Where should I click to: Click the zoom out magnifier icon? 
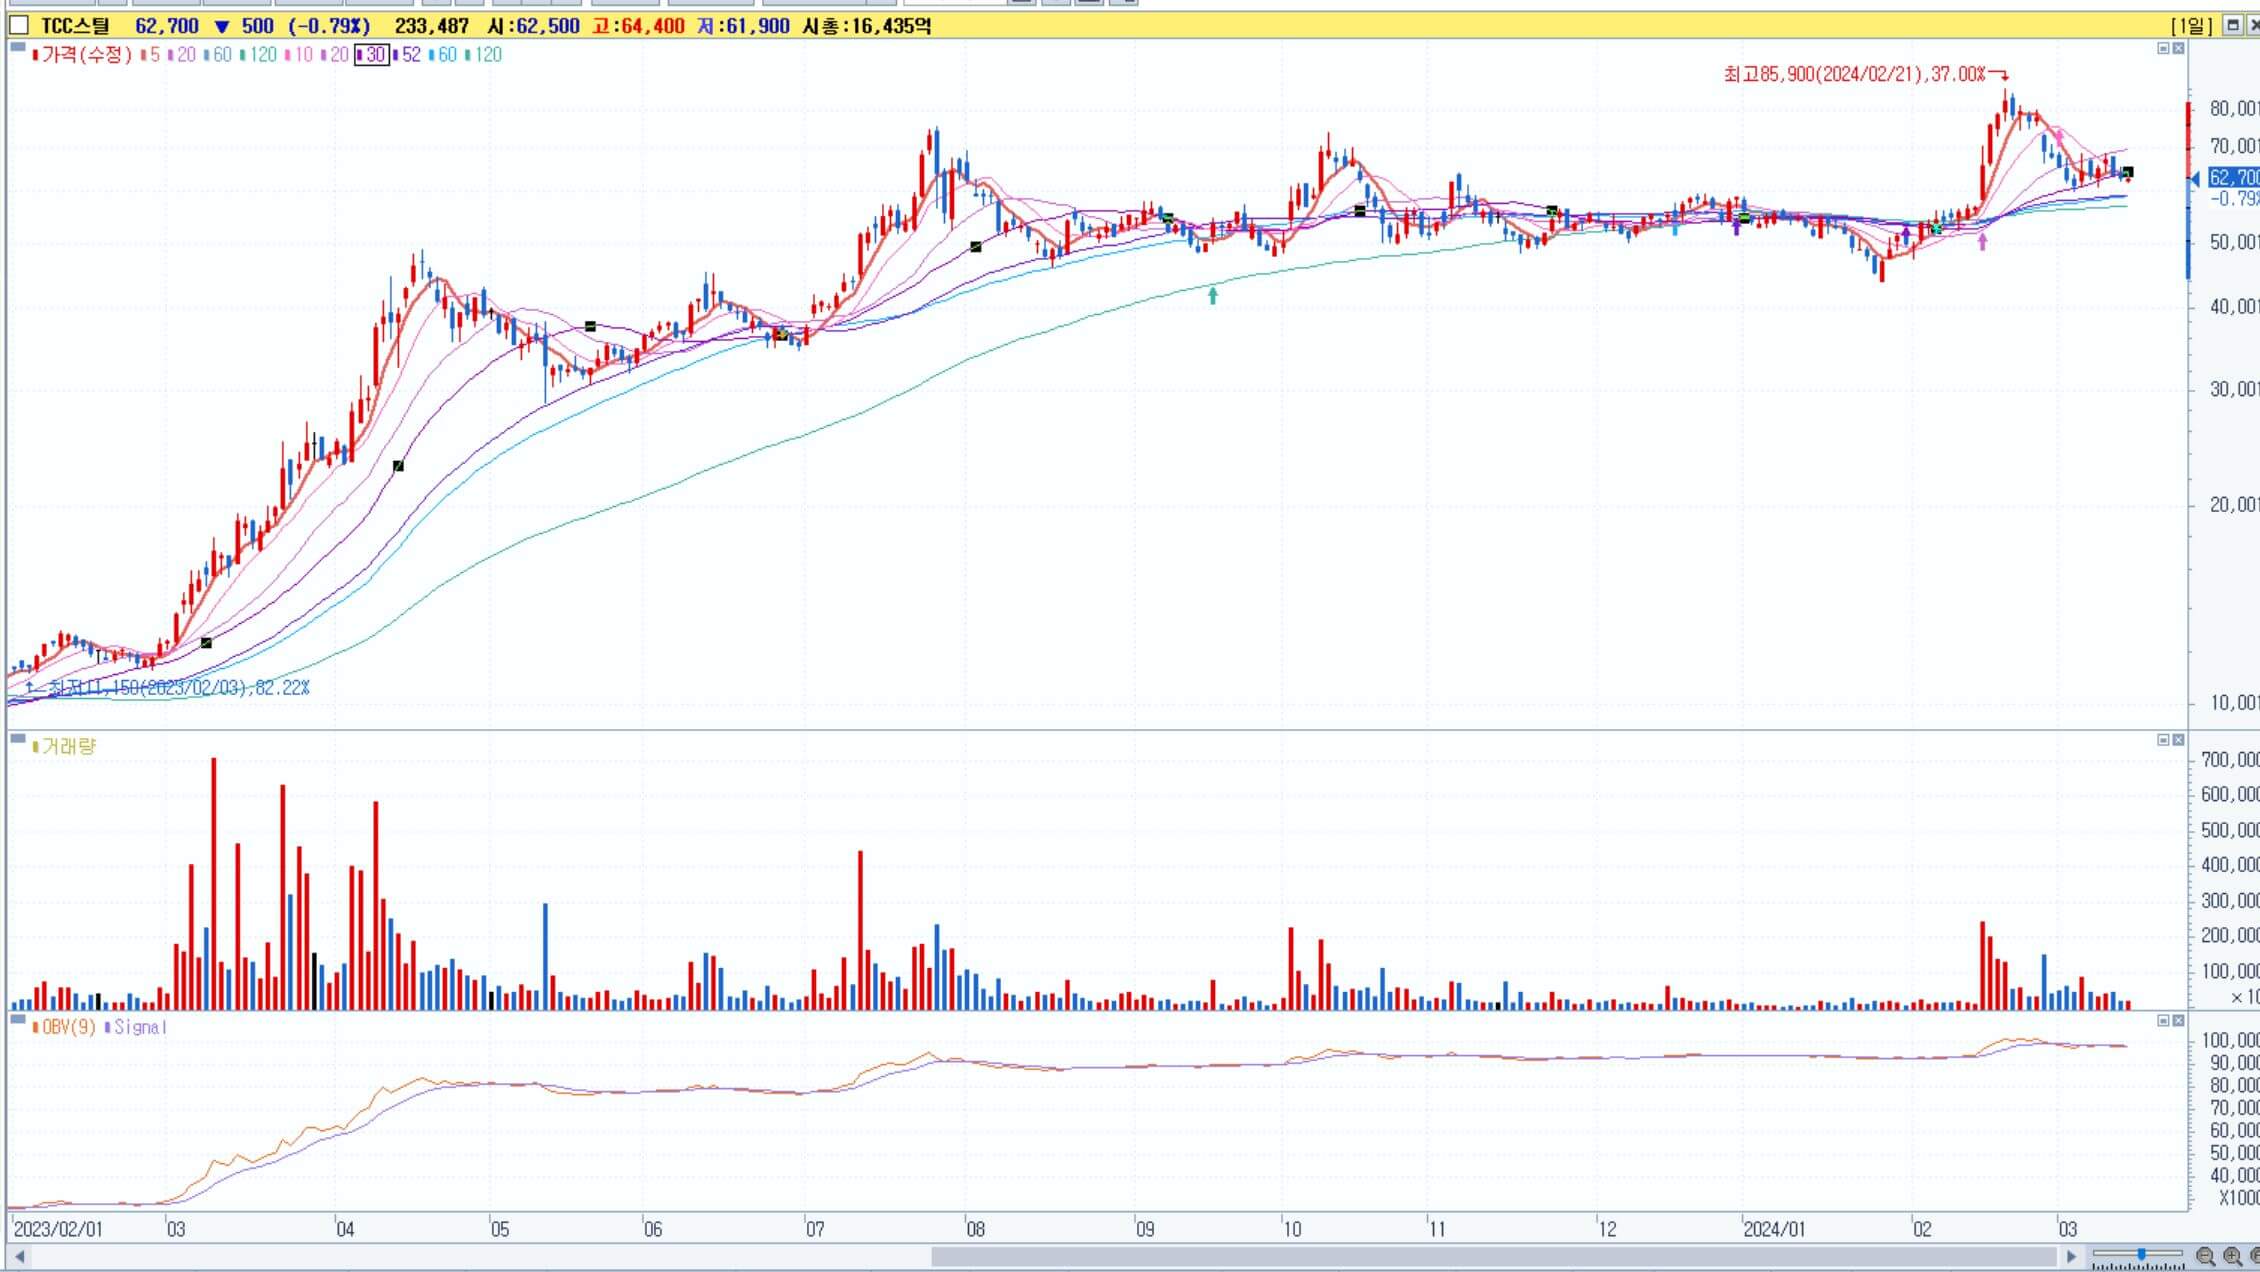click(x=2205, y=1256)
